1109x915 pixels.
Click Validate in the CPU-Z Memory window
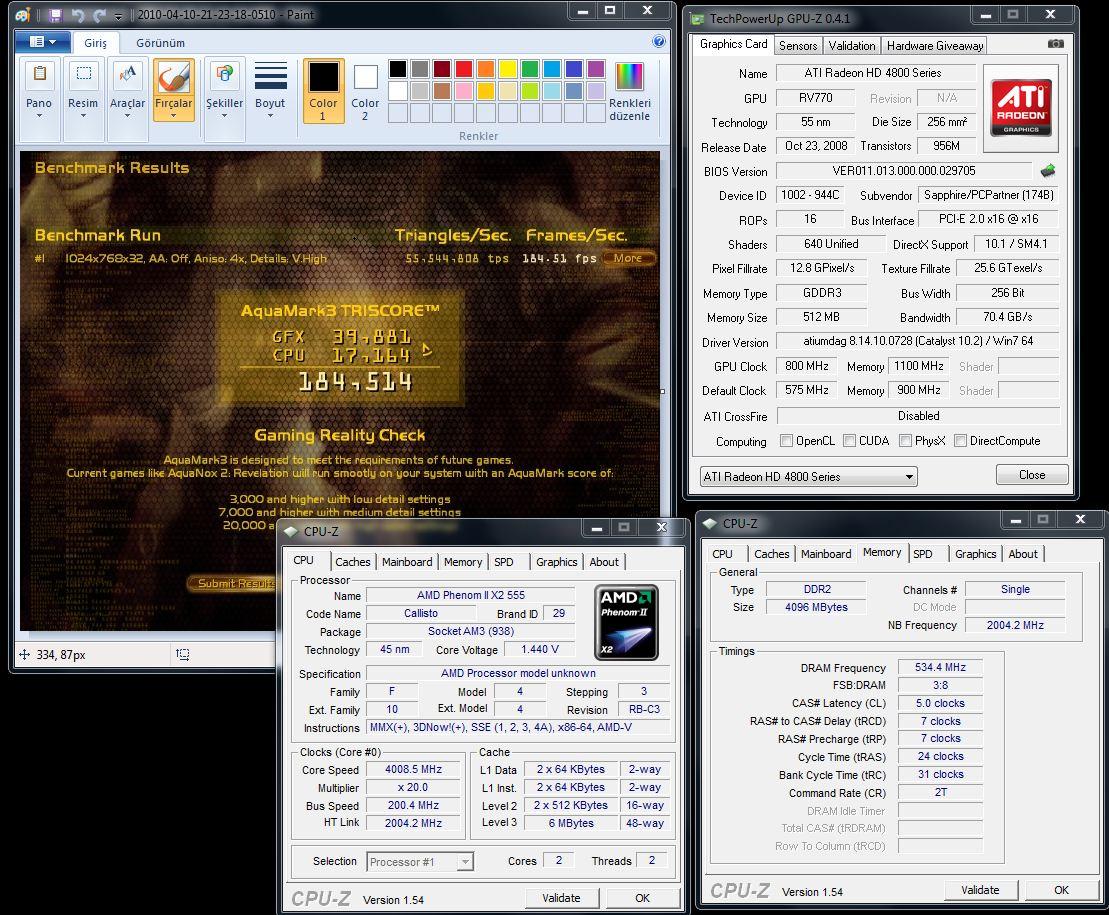pos(980,890)
